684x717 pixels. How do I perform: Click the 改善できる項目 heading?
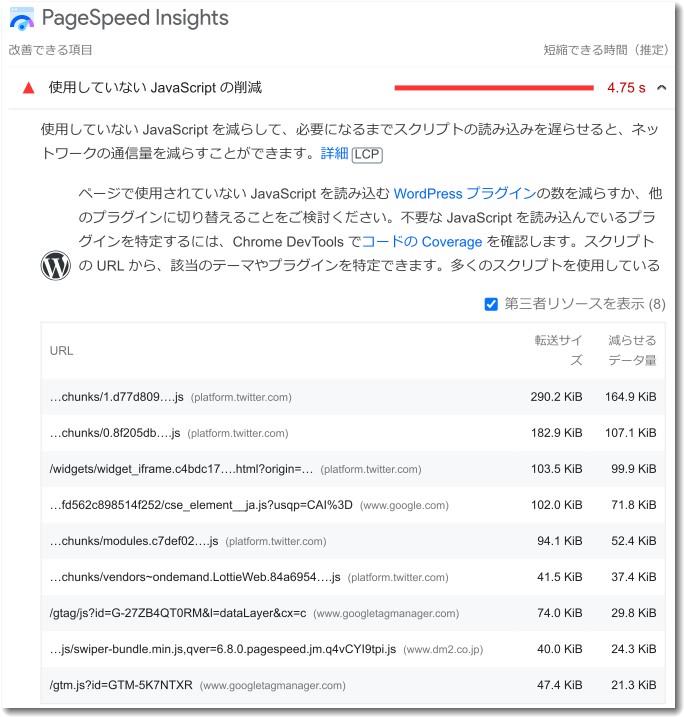(50, 50)
